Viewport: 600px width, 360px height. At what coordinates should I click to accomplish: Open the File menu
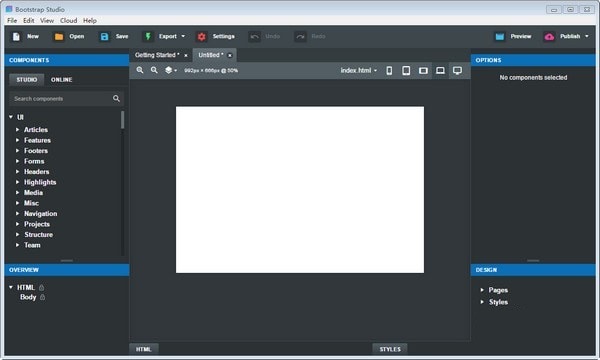(x=12, y=21)
